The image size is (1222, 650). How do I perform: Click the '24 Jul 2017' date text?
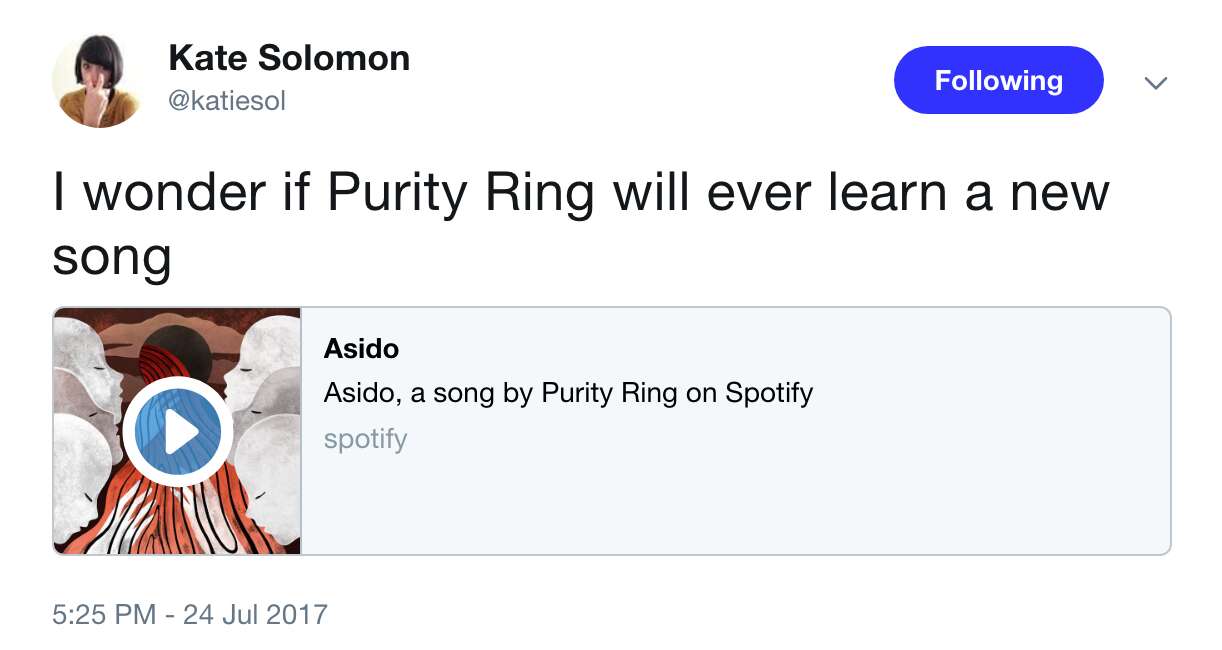click(x=256, y=613)
